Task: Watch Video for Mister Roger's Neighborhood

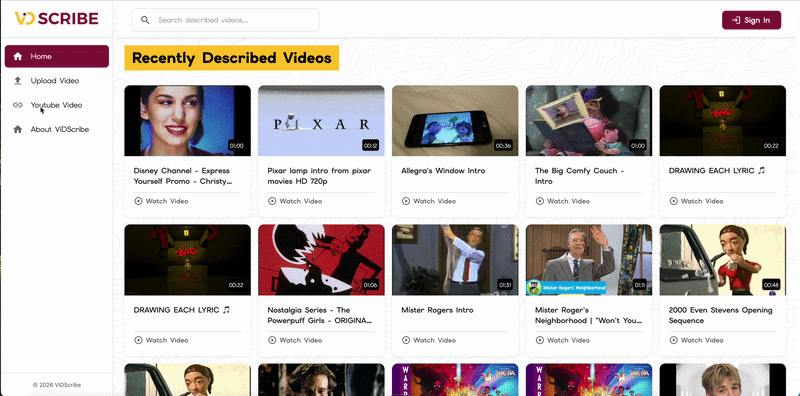Action: [x=562, y=340]
